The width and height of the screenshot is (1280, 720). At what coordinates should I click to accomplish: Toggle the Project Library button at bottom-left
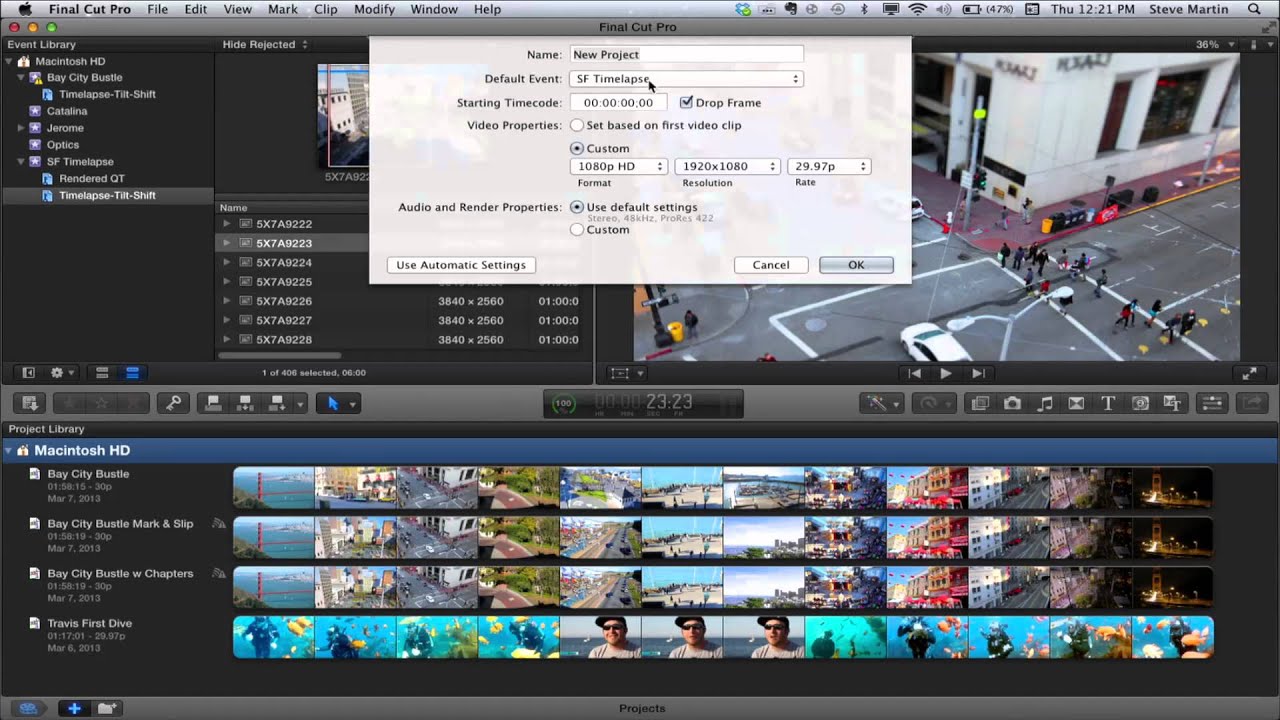click(29, 708)
